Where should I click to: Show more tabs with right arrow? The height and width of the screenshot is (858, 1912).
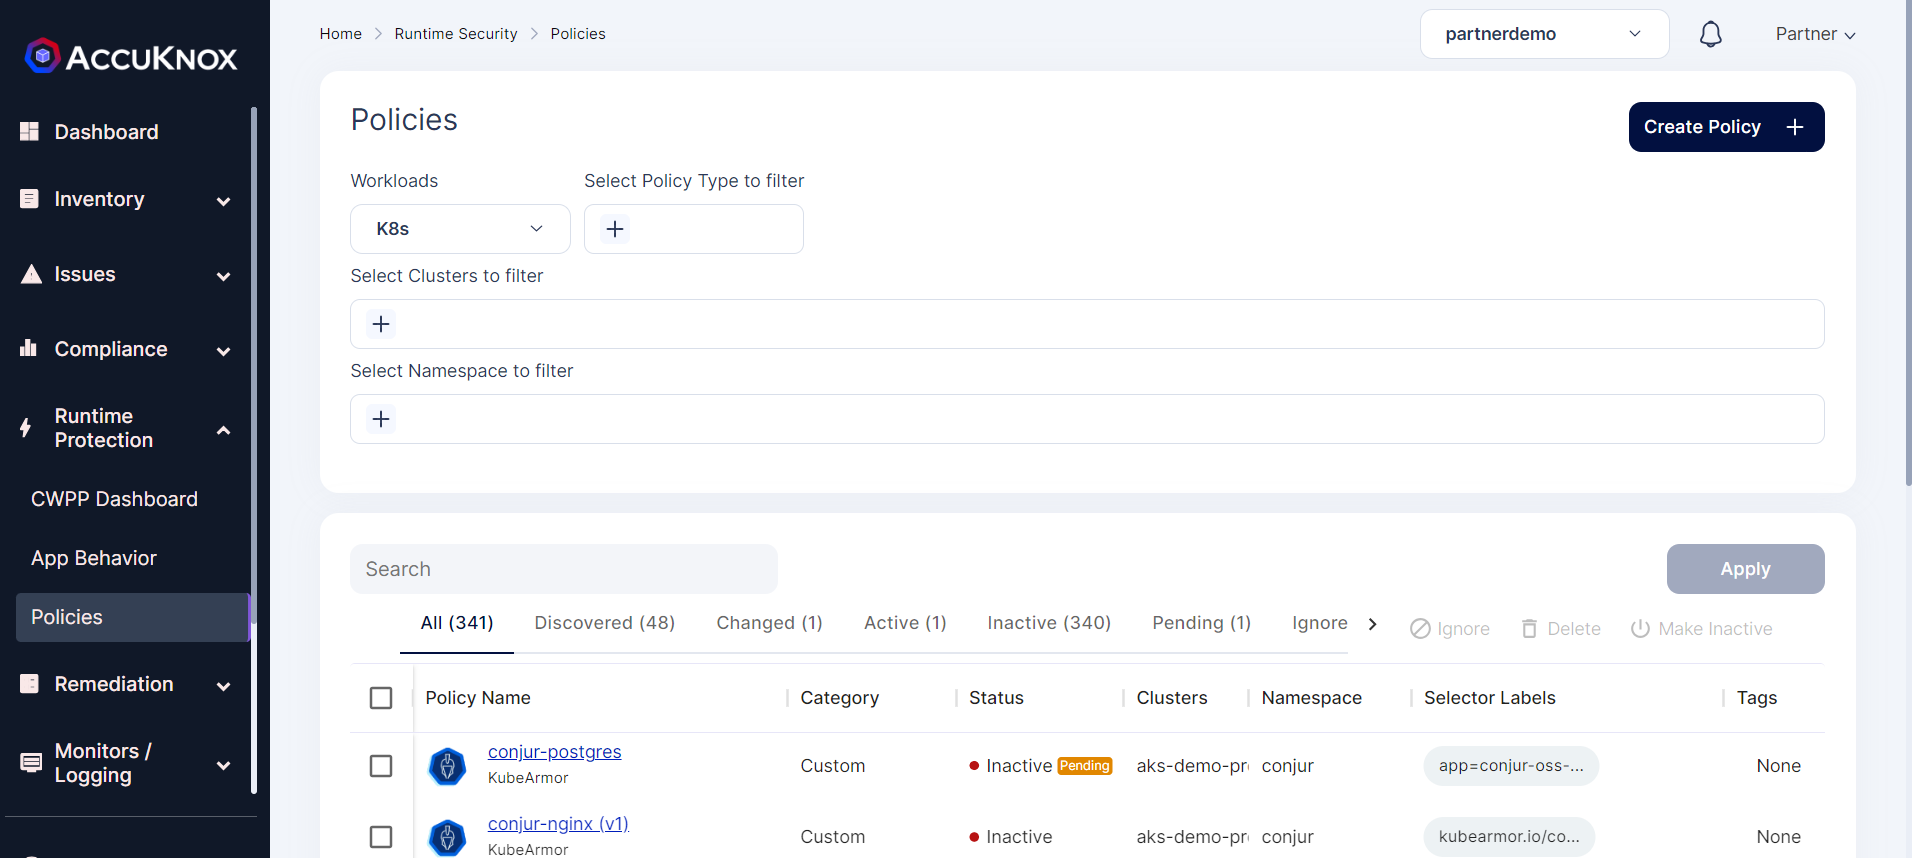click(1372, 624)
